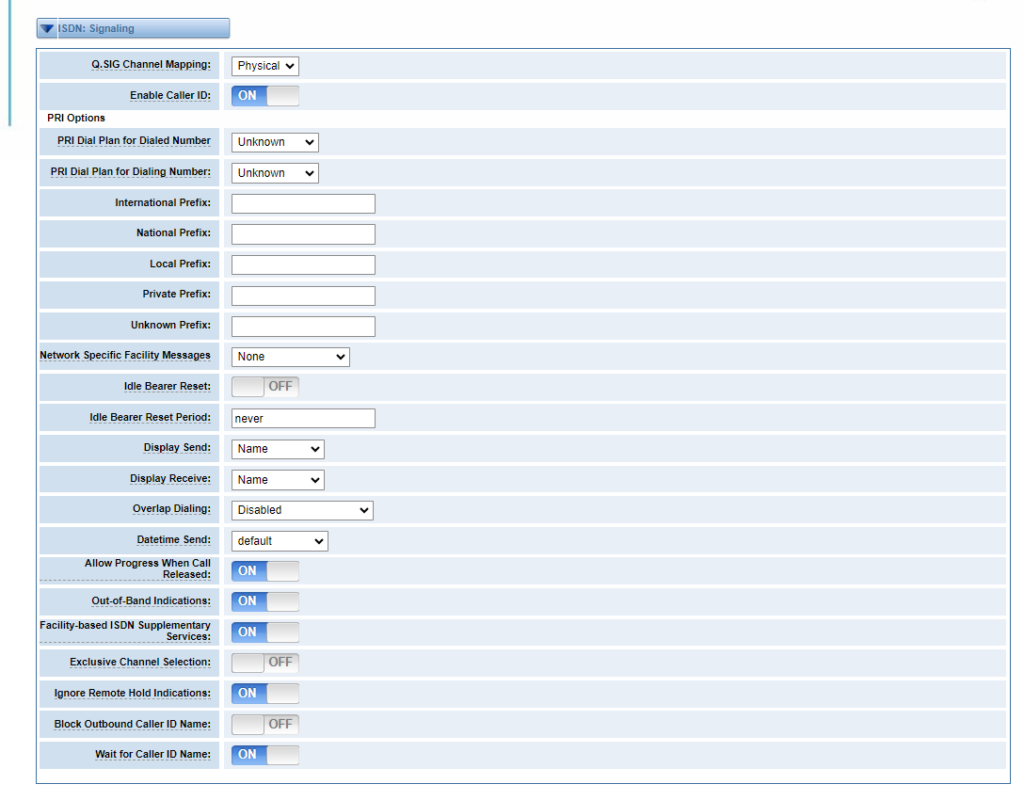
Task: Disable Allow Progress When Call Released
Action: [x=264, y=570]
